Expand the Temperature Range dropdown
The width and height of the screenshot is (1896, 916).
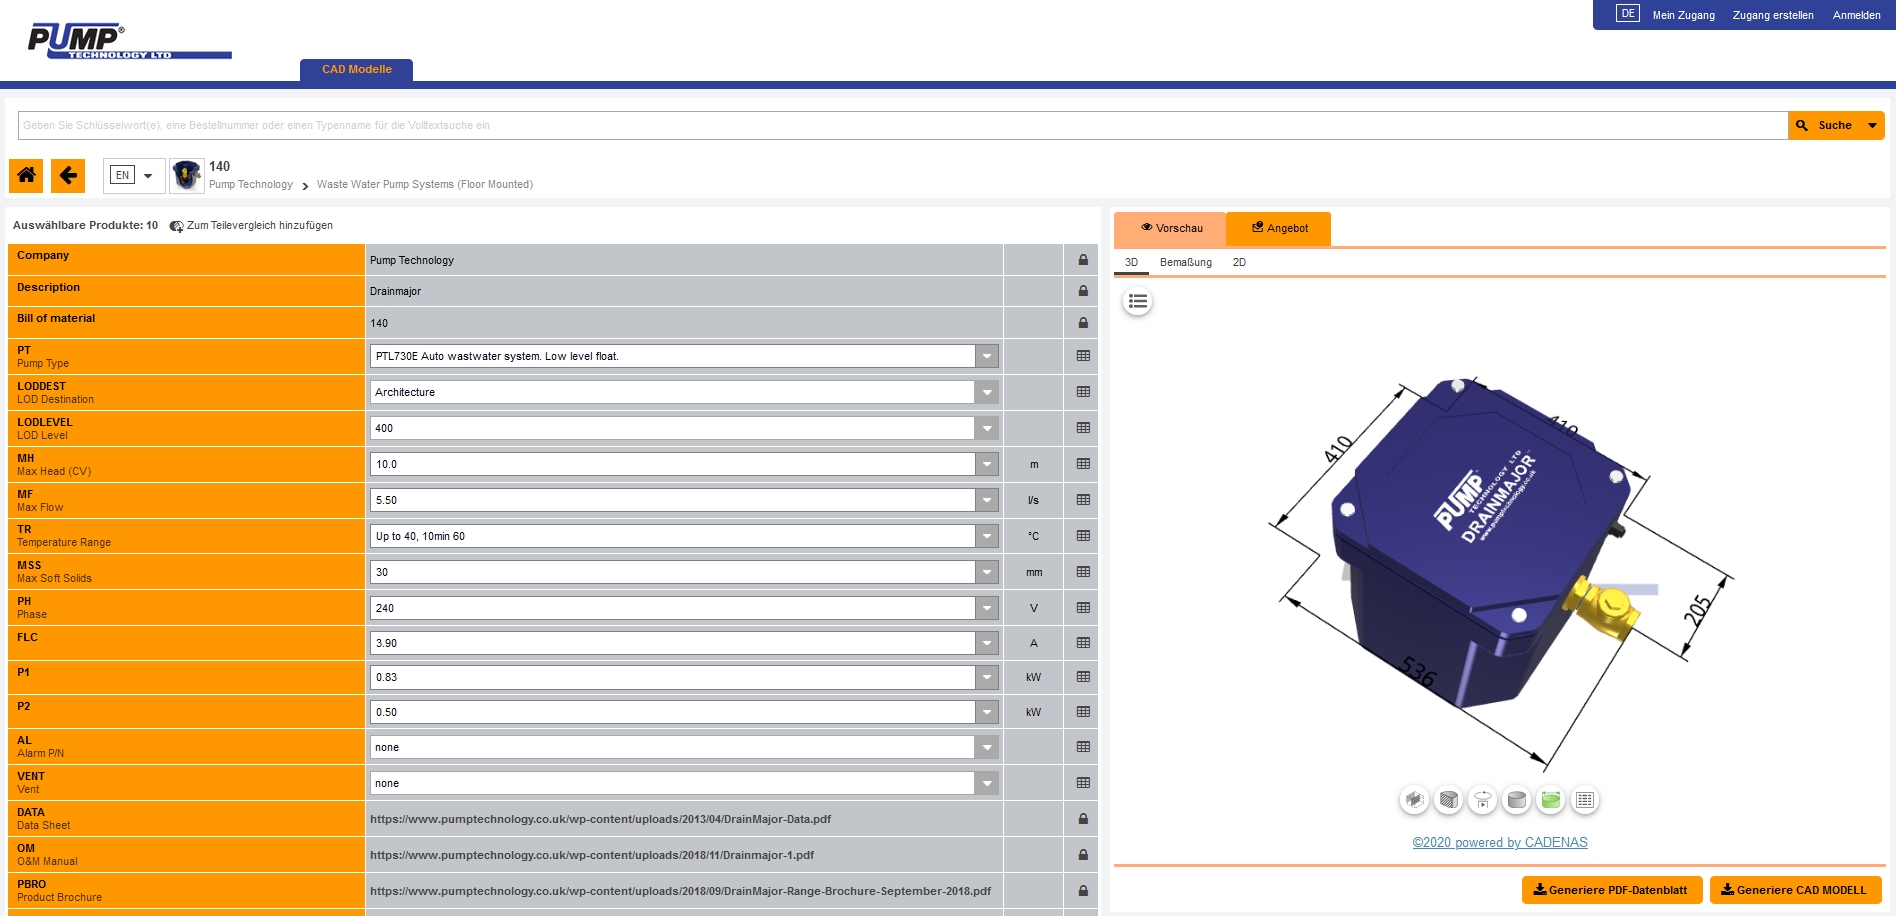[x=987, y=536]
